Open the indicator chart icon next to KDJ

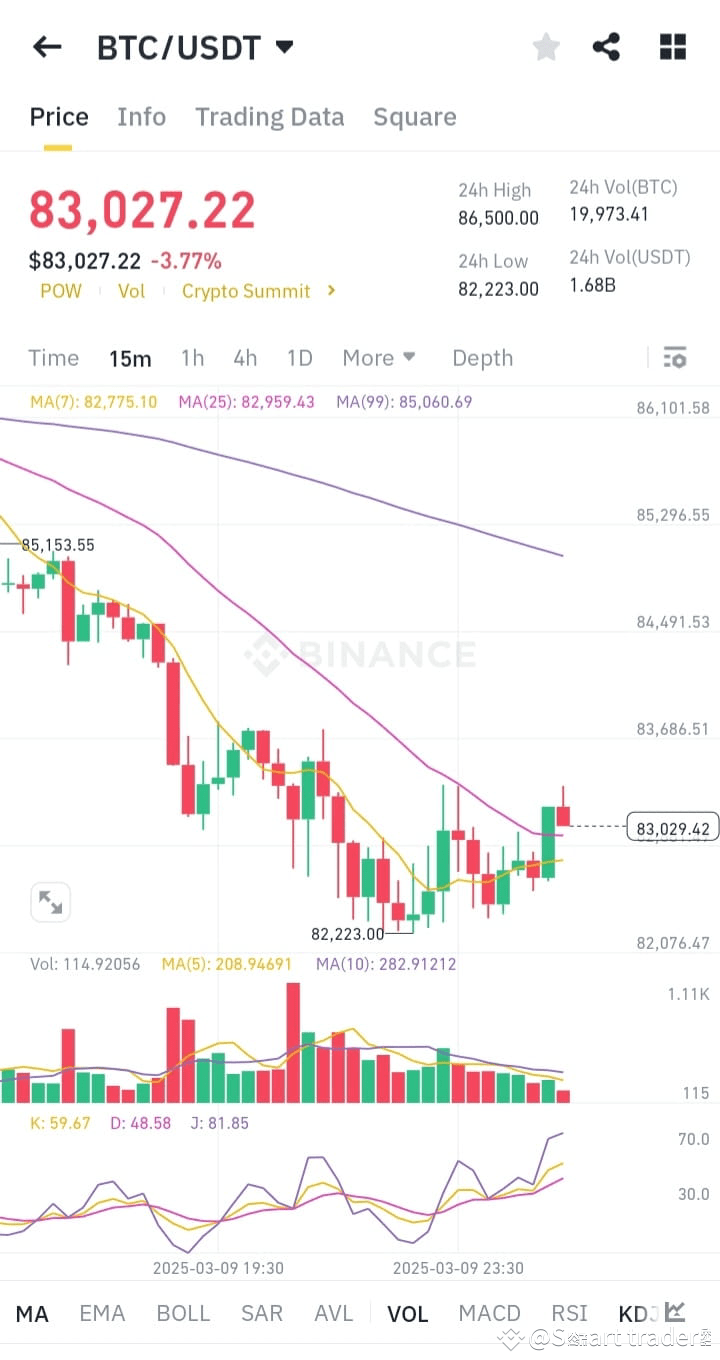[x=673, y=1313]
